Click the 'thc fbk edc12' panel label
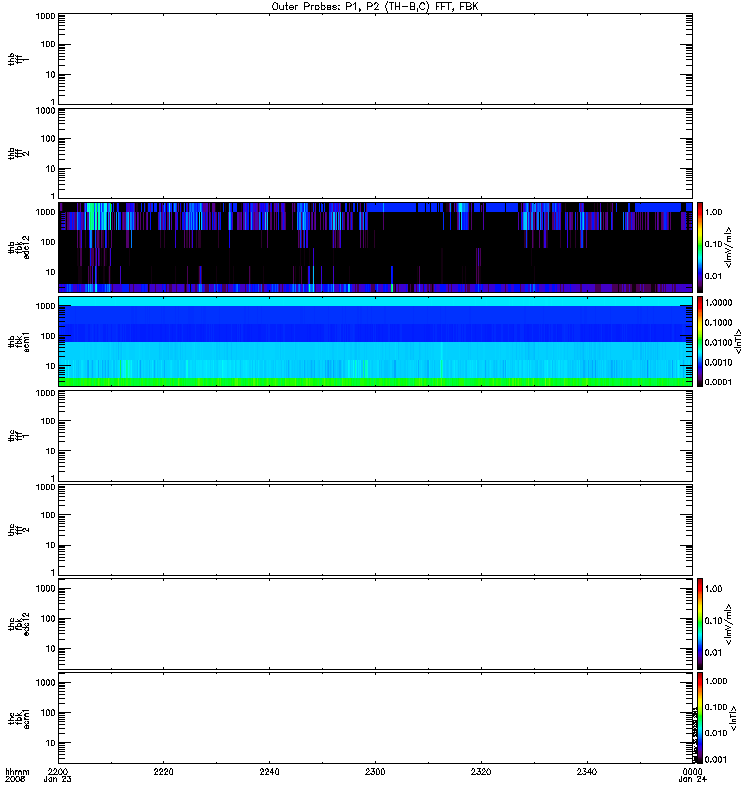This screenshot has height=800, width=750. coord(19,623)
